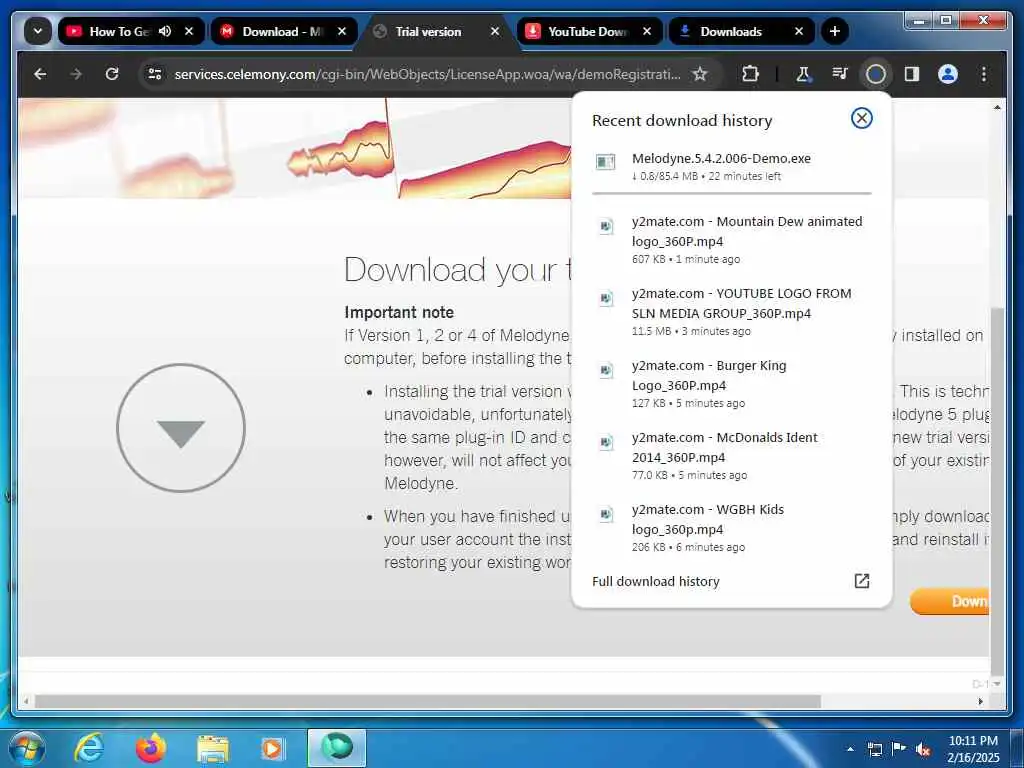This screenshot has height=768, width=1024.
Task: Close the How To Get tab
Action: (189, 31)
